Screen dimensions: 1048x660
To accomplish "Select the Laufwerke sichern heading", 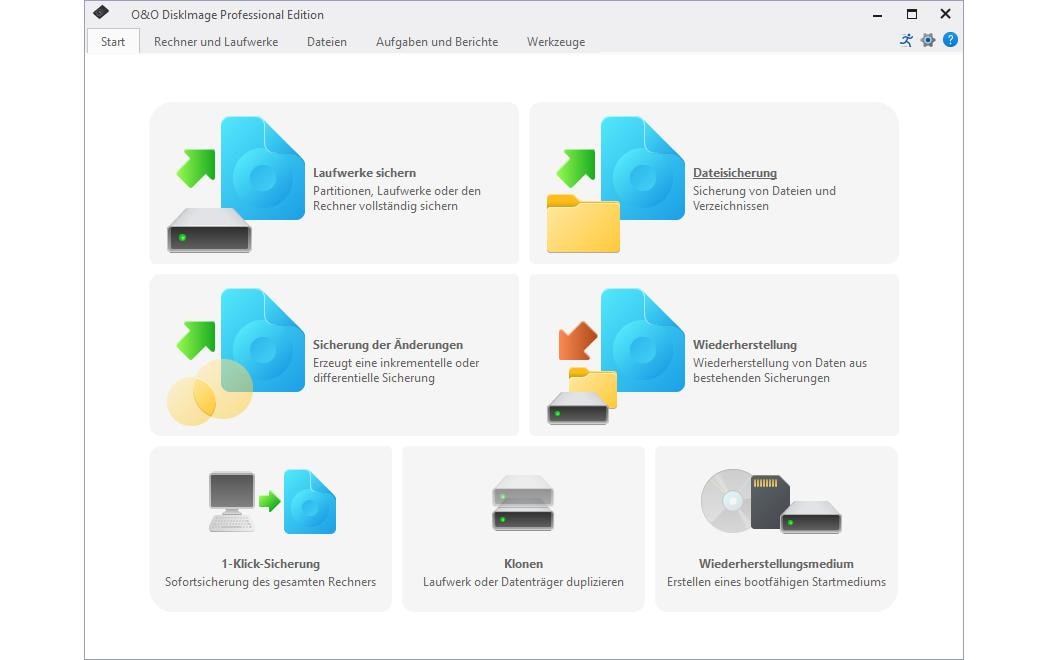I will [364, 173].
